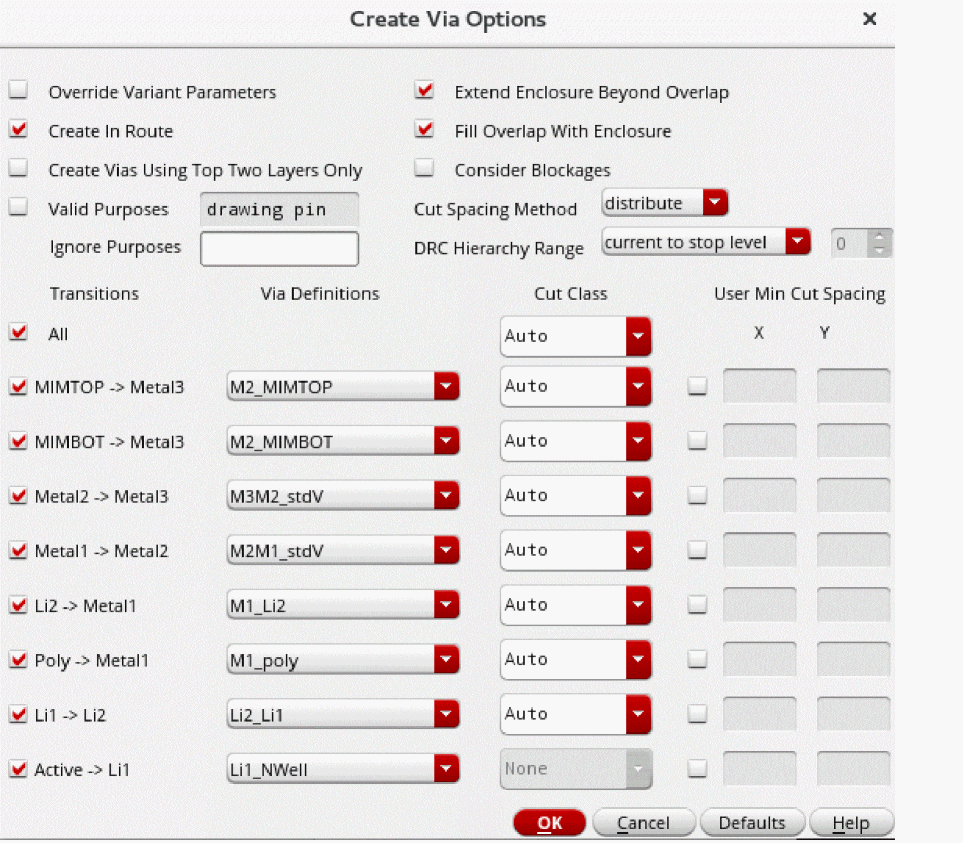Open M1_Li2 via definition dropdown
Viewport: 963px width, 843px height.
(x=343, y=605)
